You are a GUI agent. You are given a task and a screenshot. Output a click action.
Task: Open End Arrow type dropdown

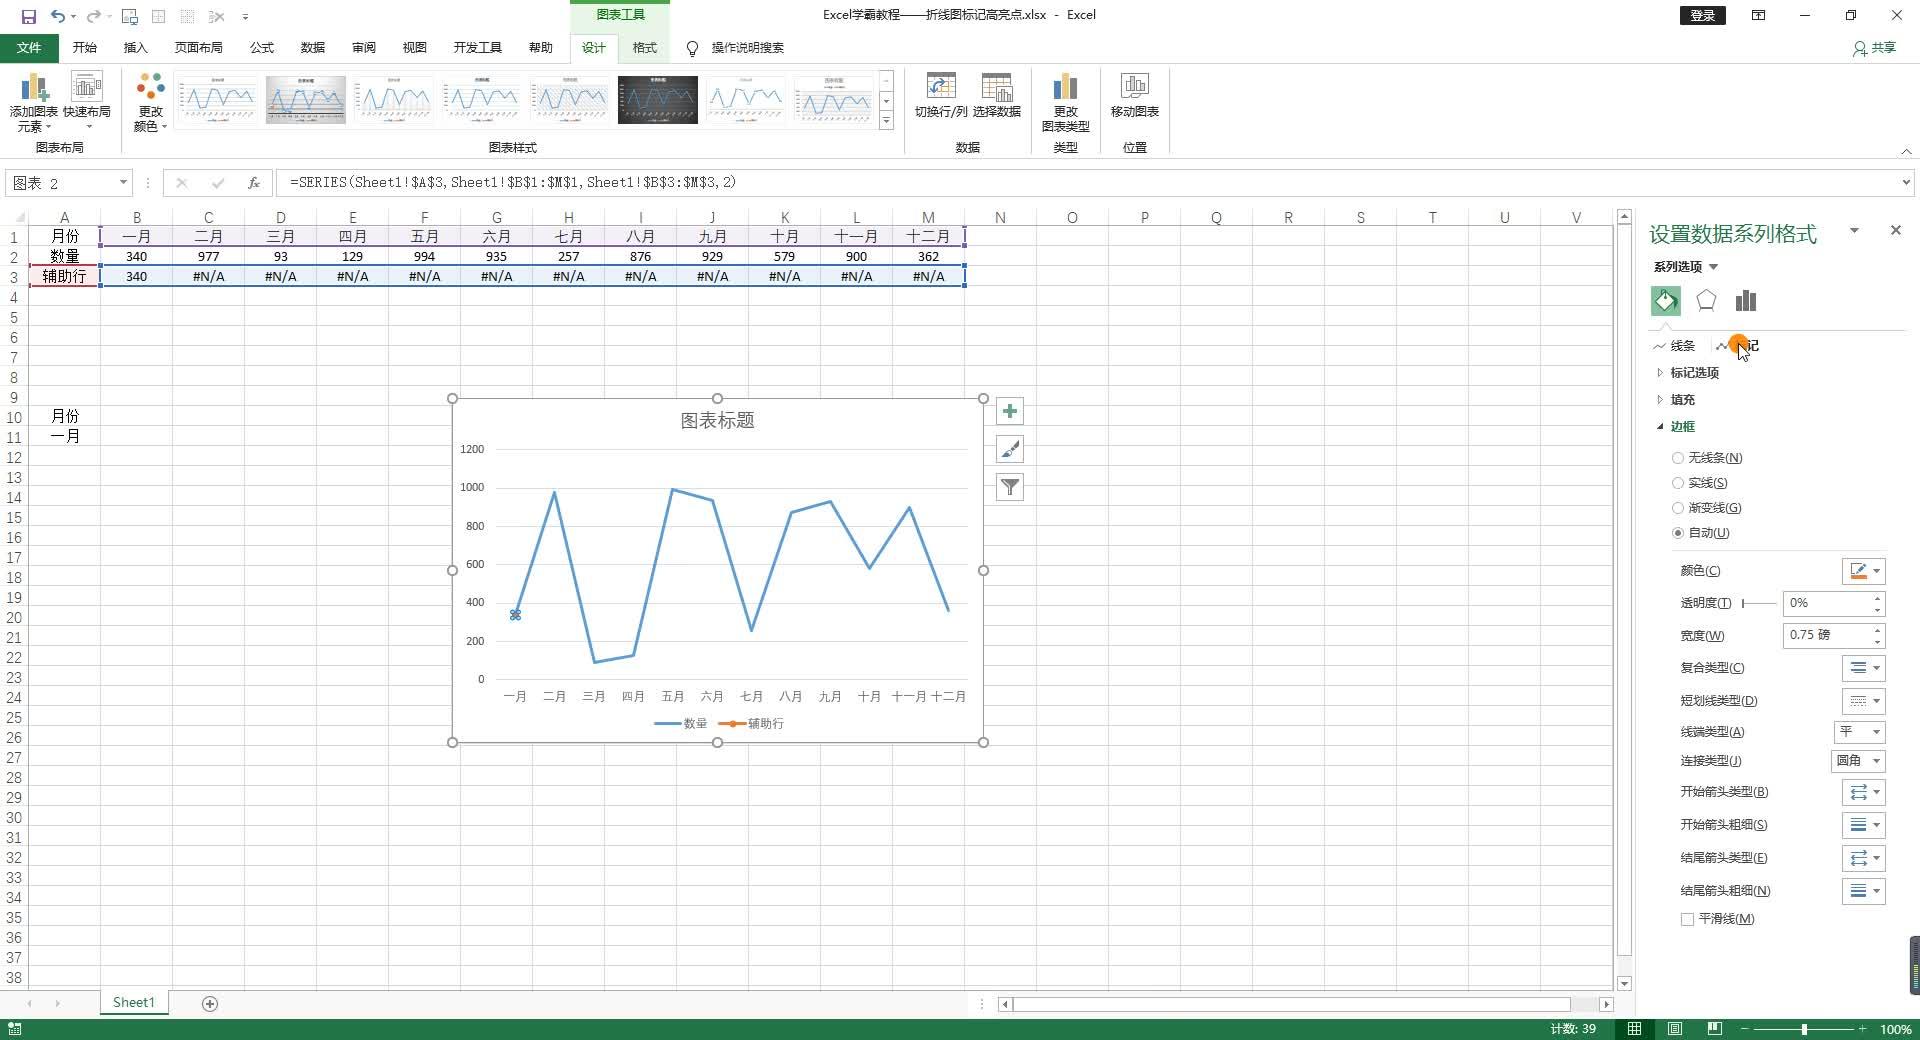coord(1864,858)
